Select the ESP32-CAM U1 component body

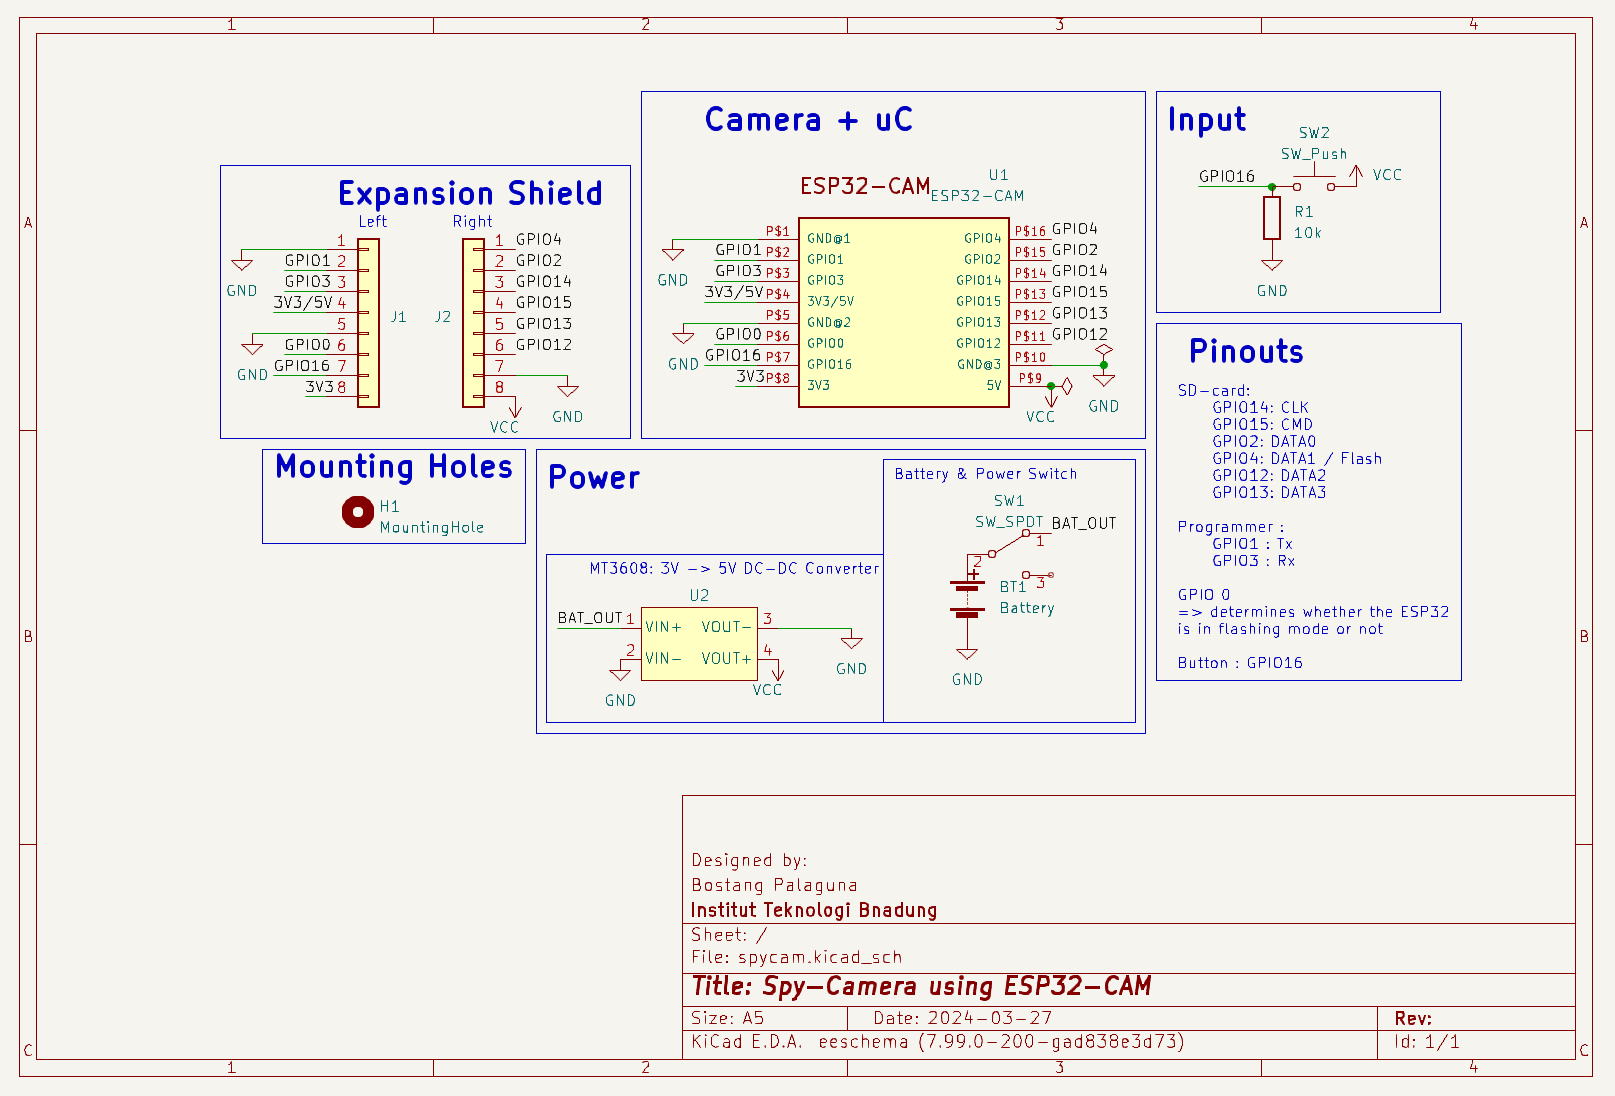coord(903,313)
